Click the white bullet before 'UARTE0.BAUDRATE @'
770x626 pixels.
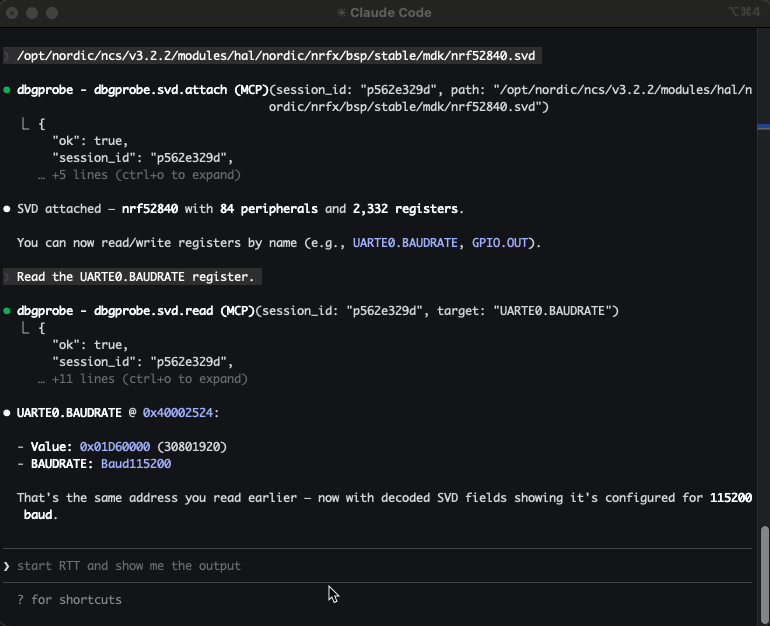point(7,412)
